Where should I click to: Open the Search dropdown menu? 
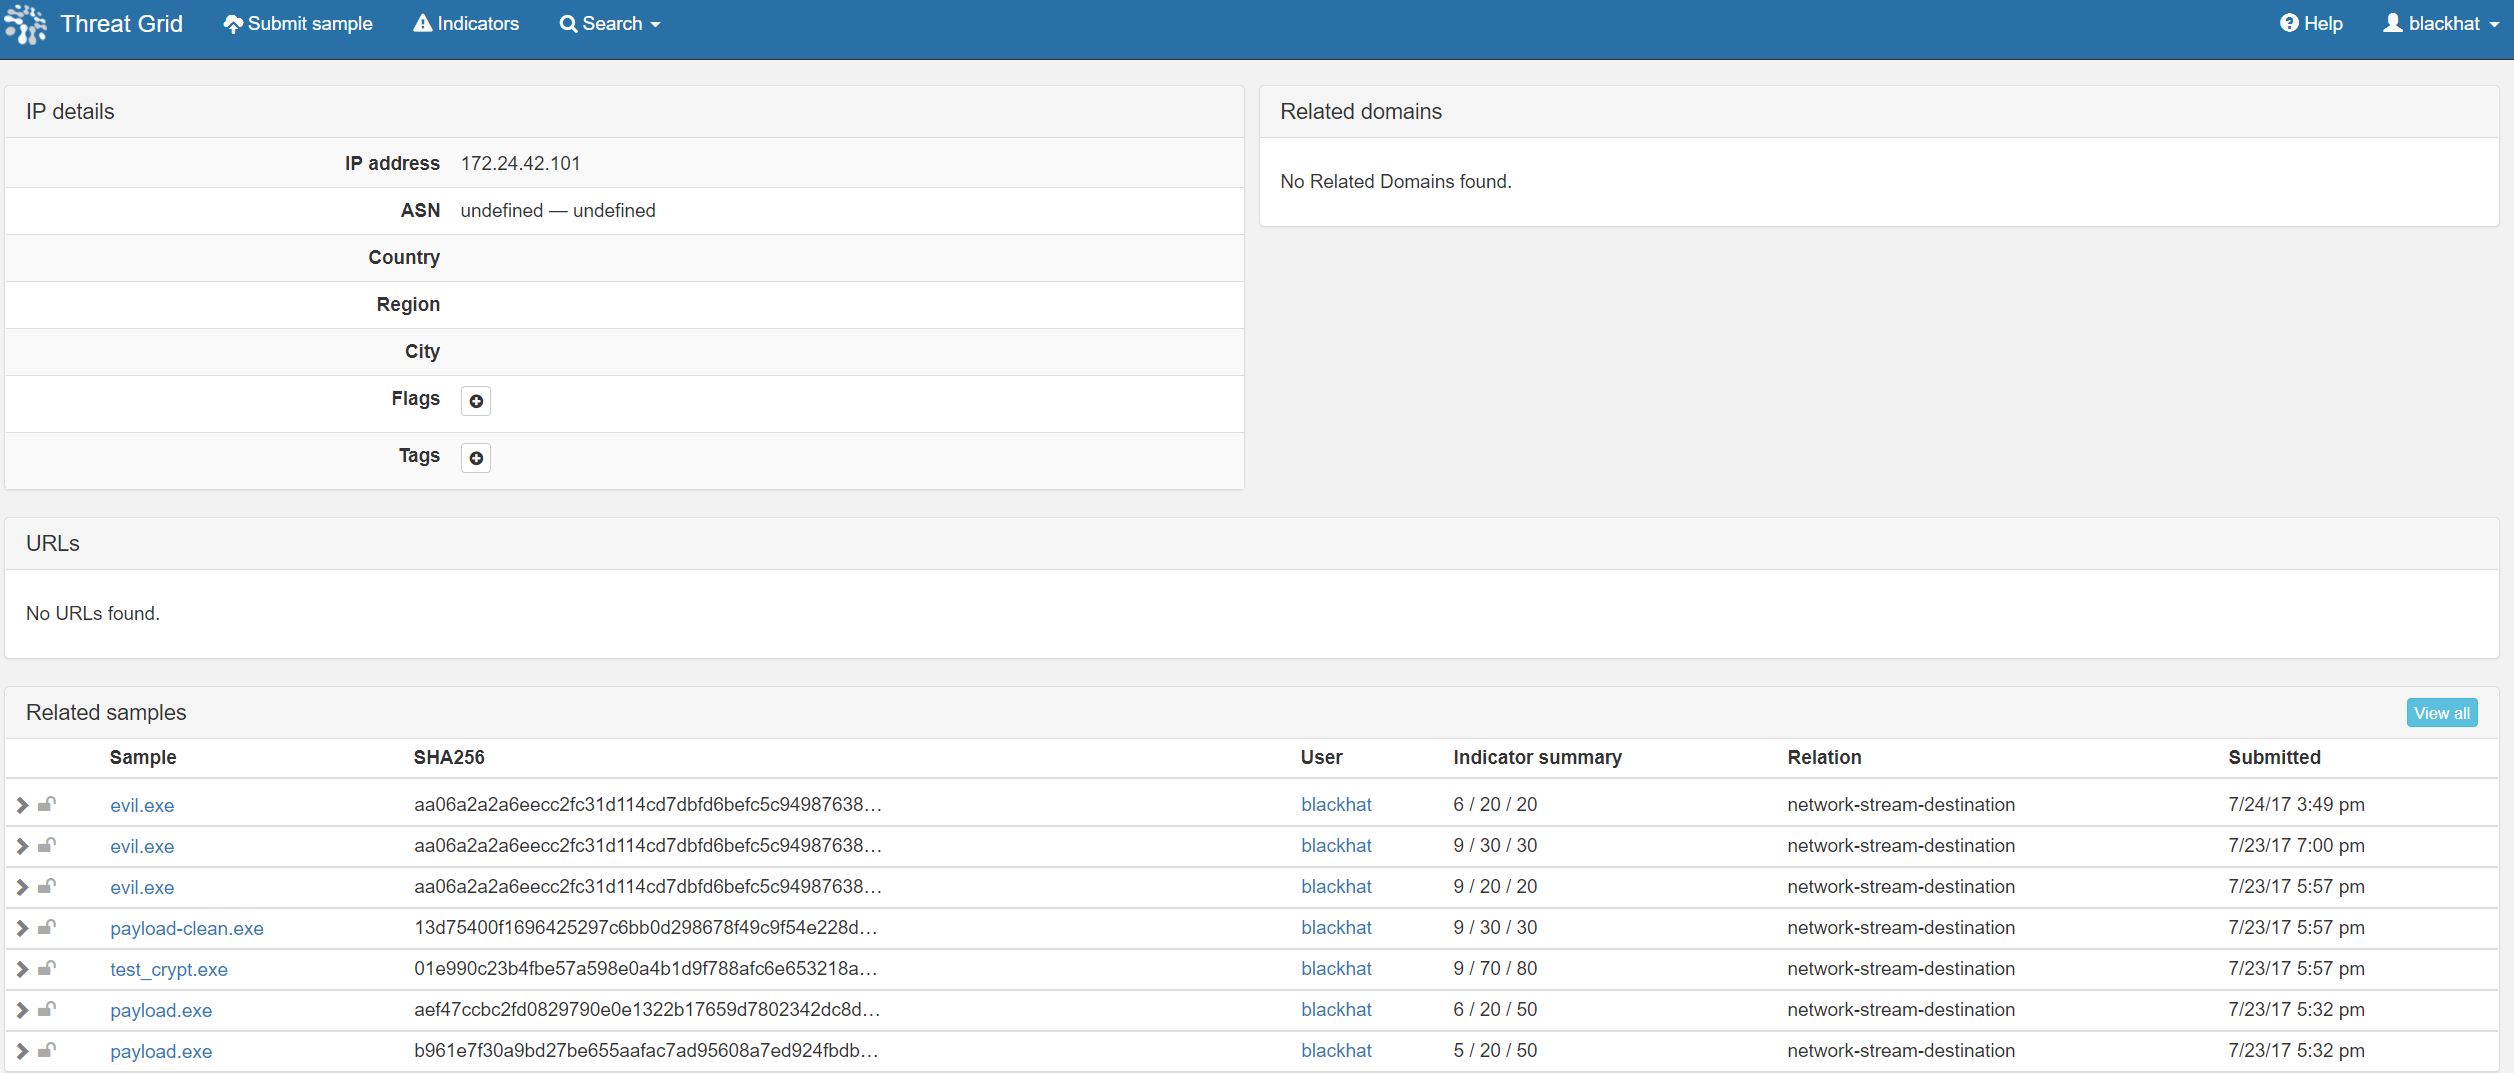pyautogui.click(x=610, y=24)
